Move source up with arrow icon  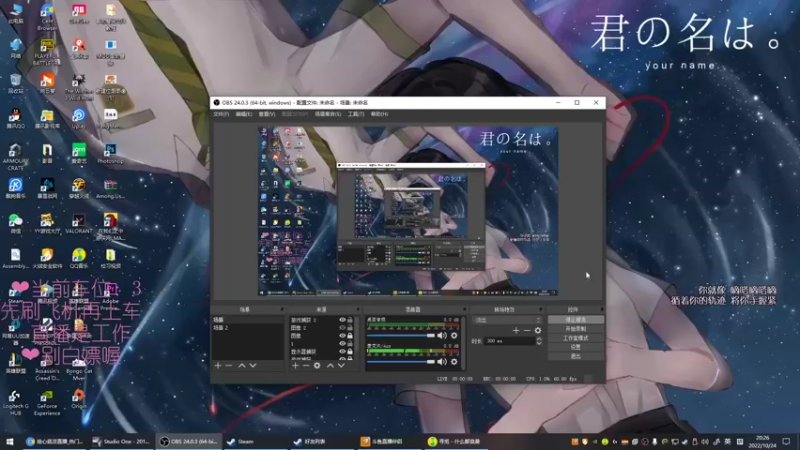(x=330, y=365)
